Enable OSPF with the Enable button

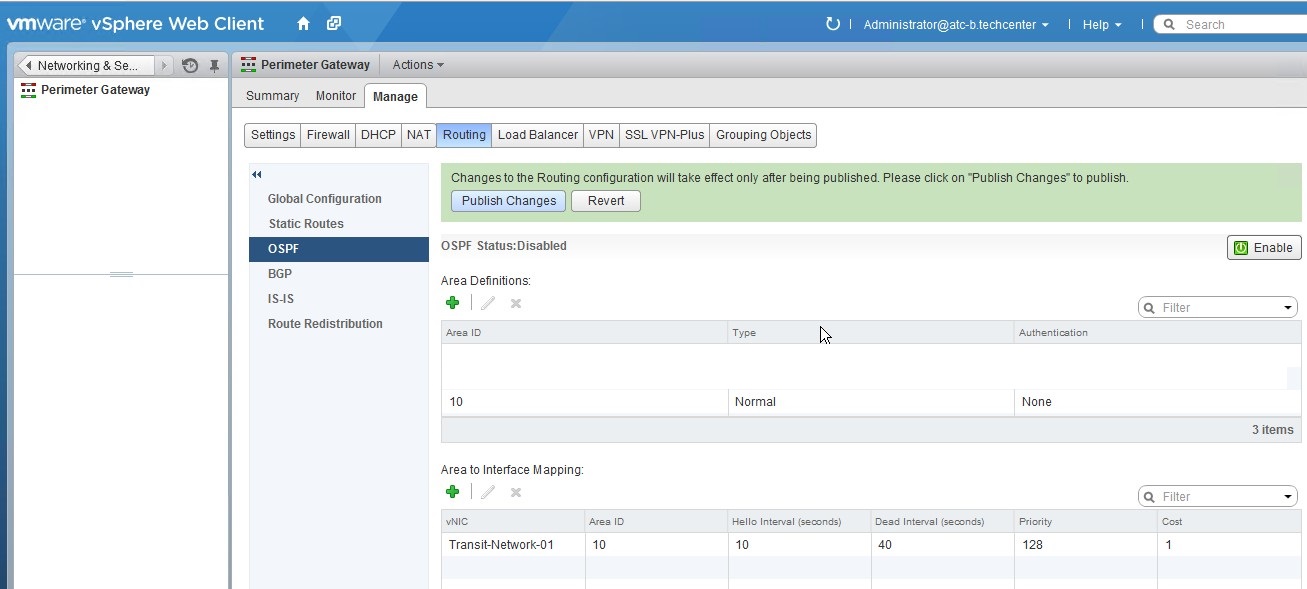pyautogui.click(x=1264, y=248)
